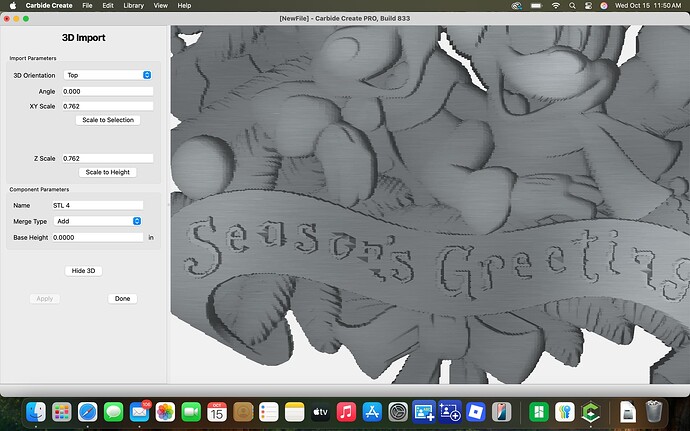The height and width of the screenshot is (431, 690).
Task: Open Numbers from the dock
Action: pos(539,413)
